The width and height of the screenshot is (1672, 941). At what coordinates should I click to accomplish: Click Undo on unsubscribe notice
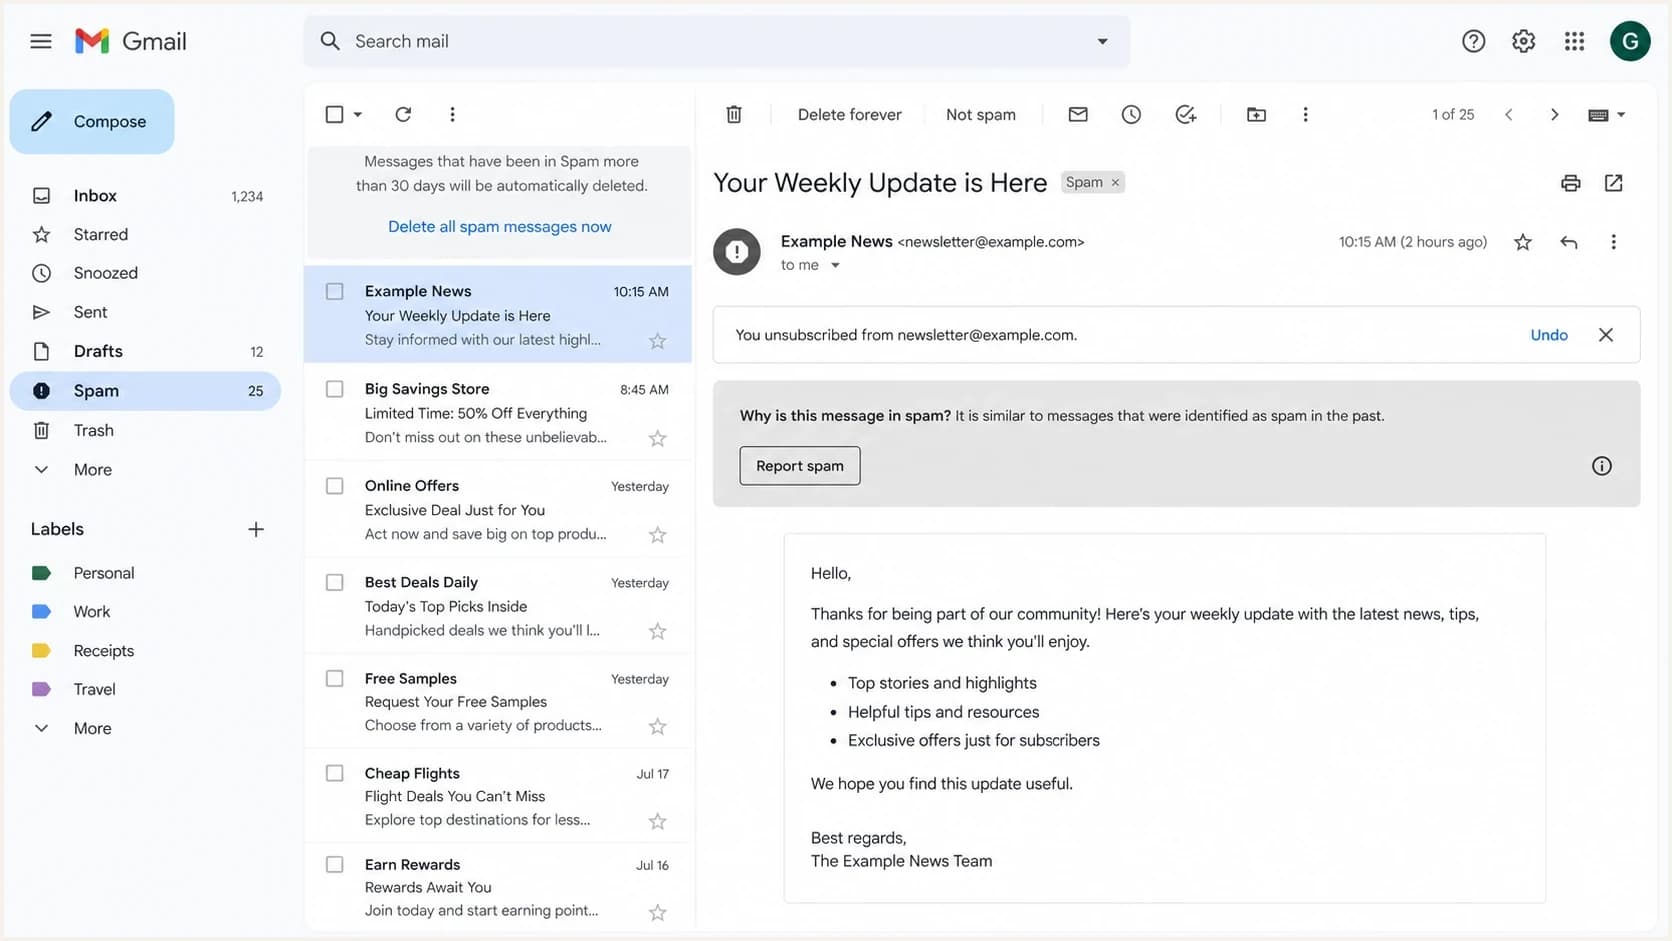tap(1549, 335)
